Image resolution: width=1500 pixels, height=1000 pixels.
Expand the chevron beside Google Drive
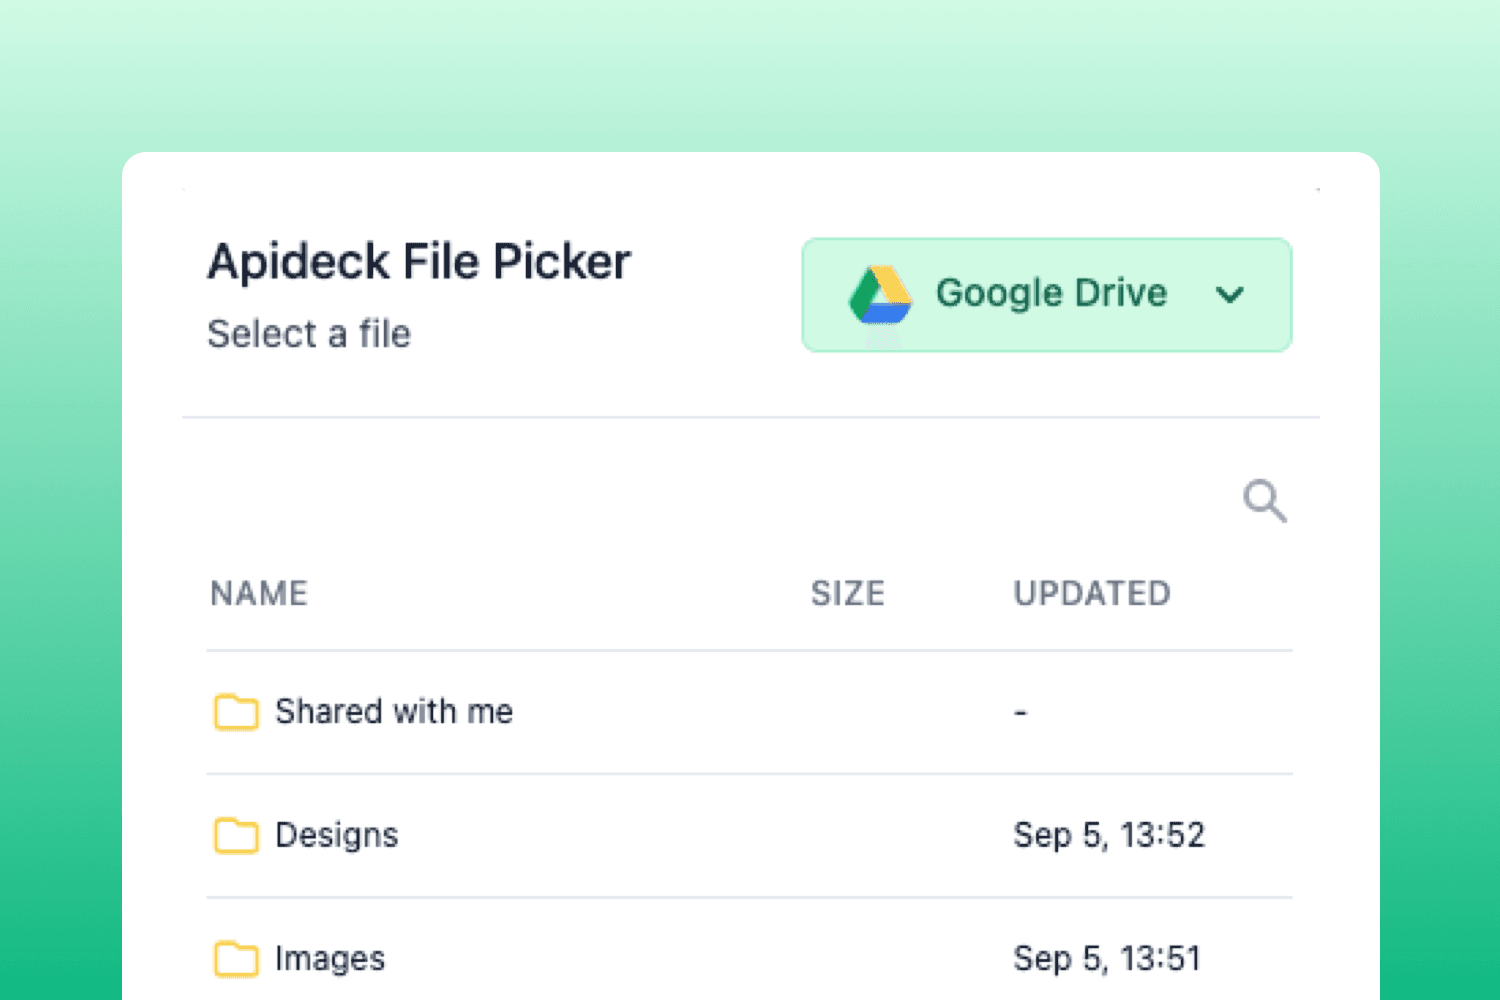[1229, 295]
